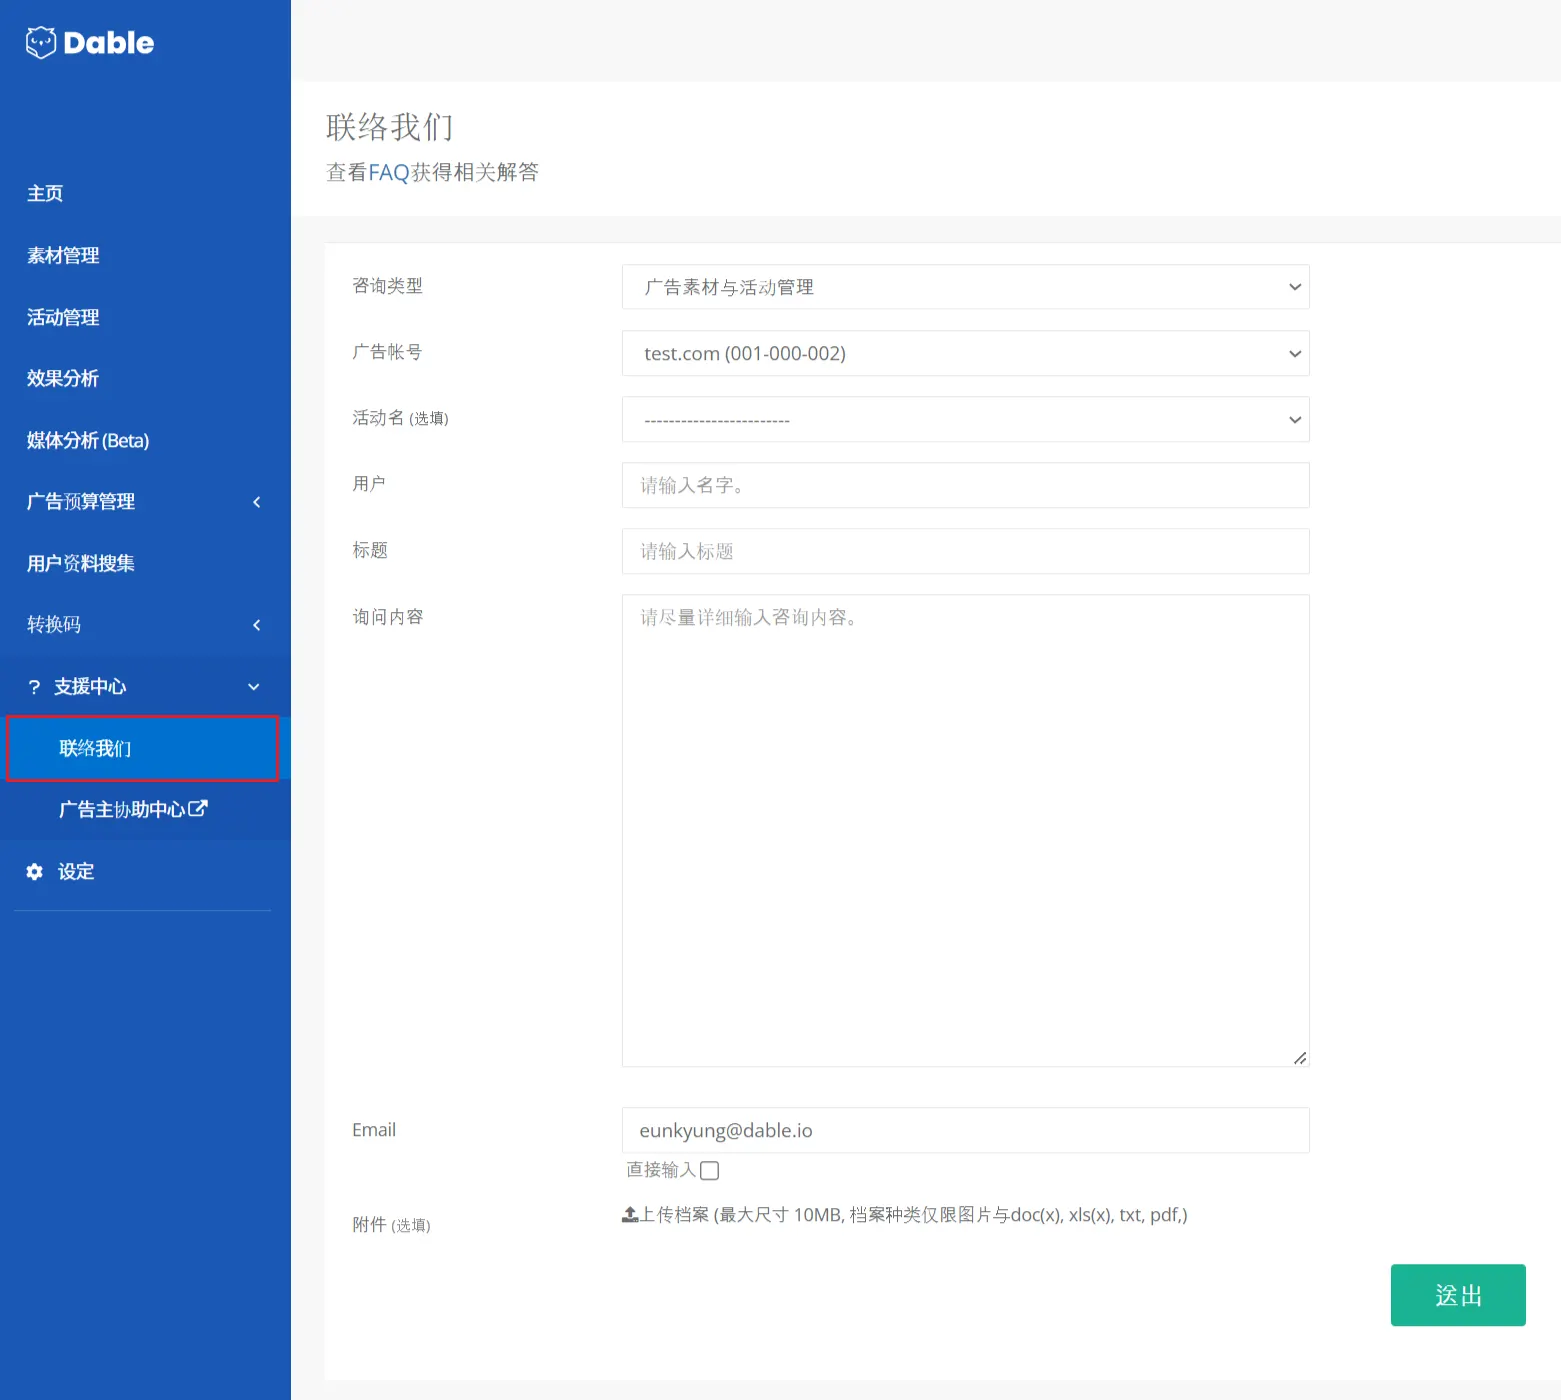Open 活动管理 in sidebar
Viewport: 1561px width, 1400px height.
tap(63, 317)
